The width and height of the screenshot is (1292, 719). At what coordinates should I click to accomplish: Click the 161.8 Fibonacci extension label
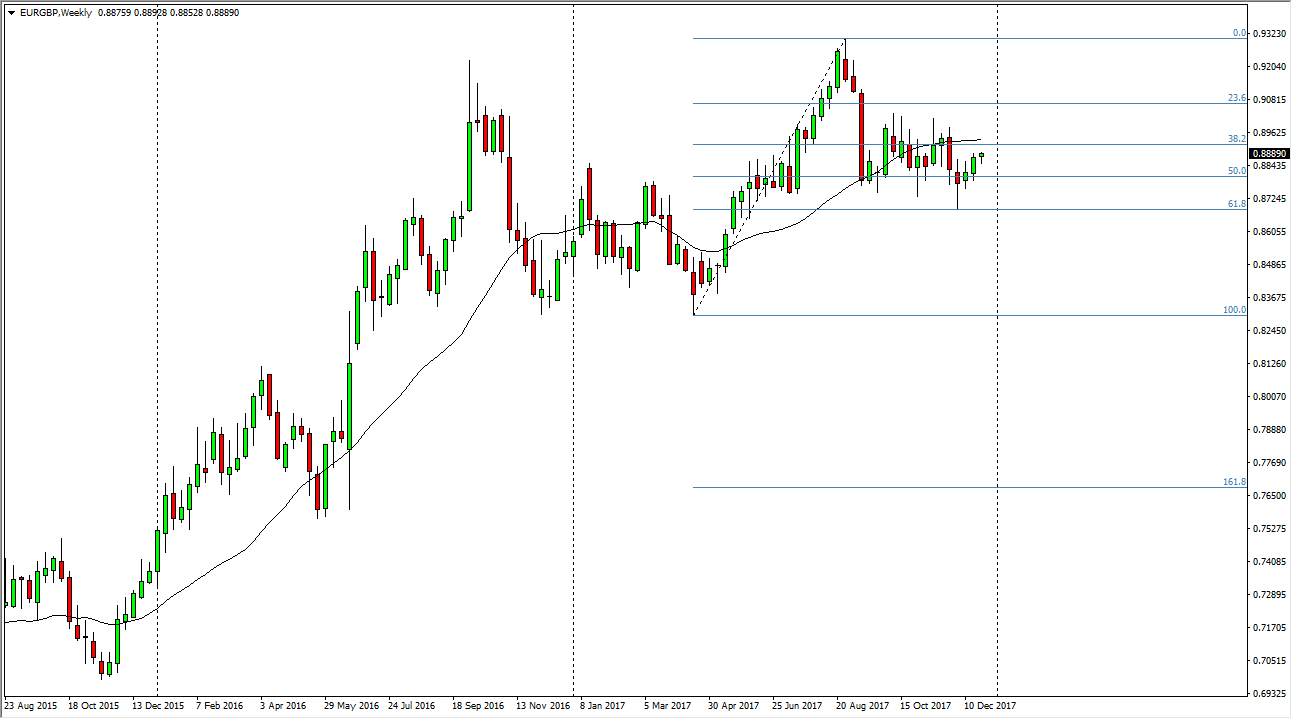coord(1234,482)
